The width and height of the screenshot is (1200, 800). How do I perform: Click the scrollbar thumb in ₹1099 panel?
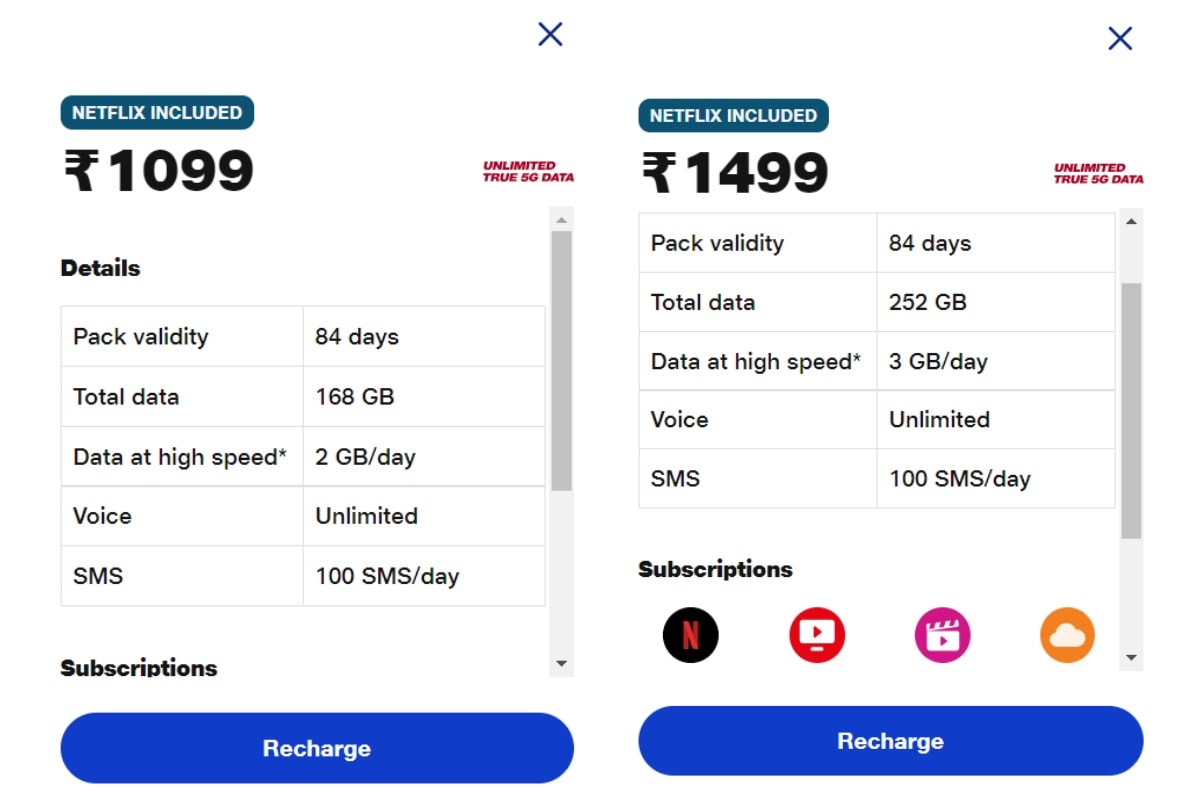561,361
